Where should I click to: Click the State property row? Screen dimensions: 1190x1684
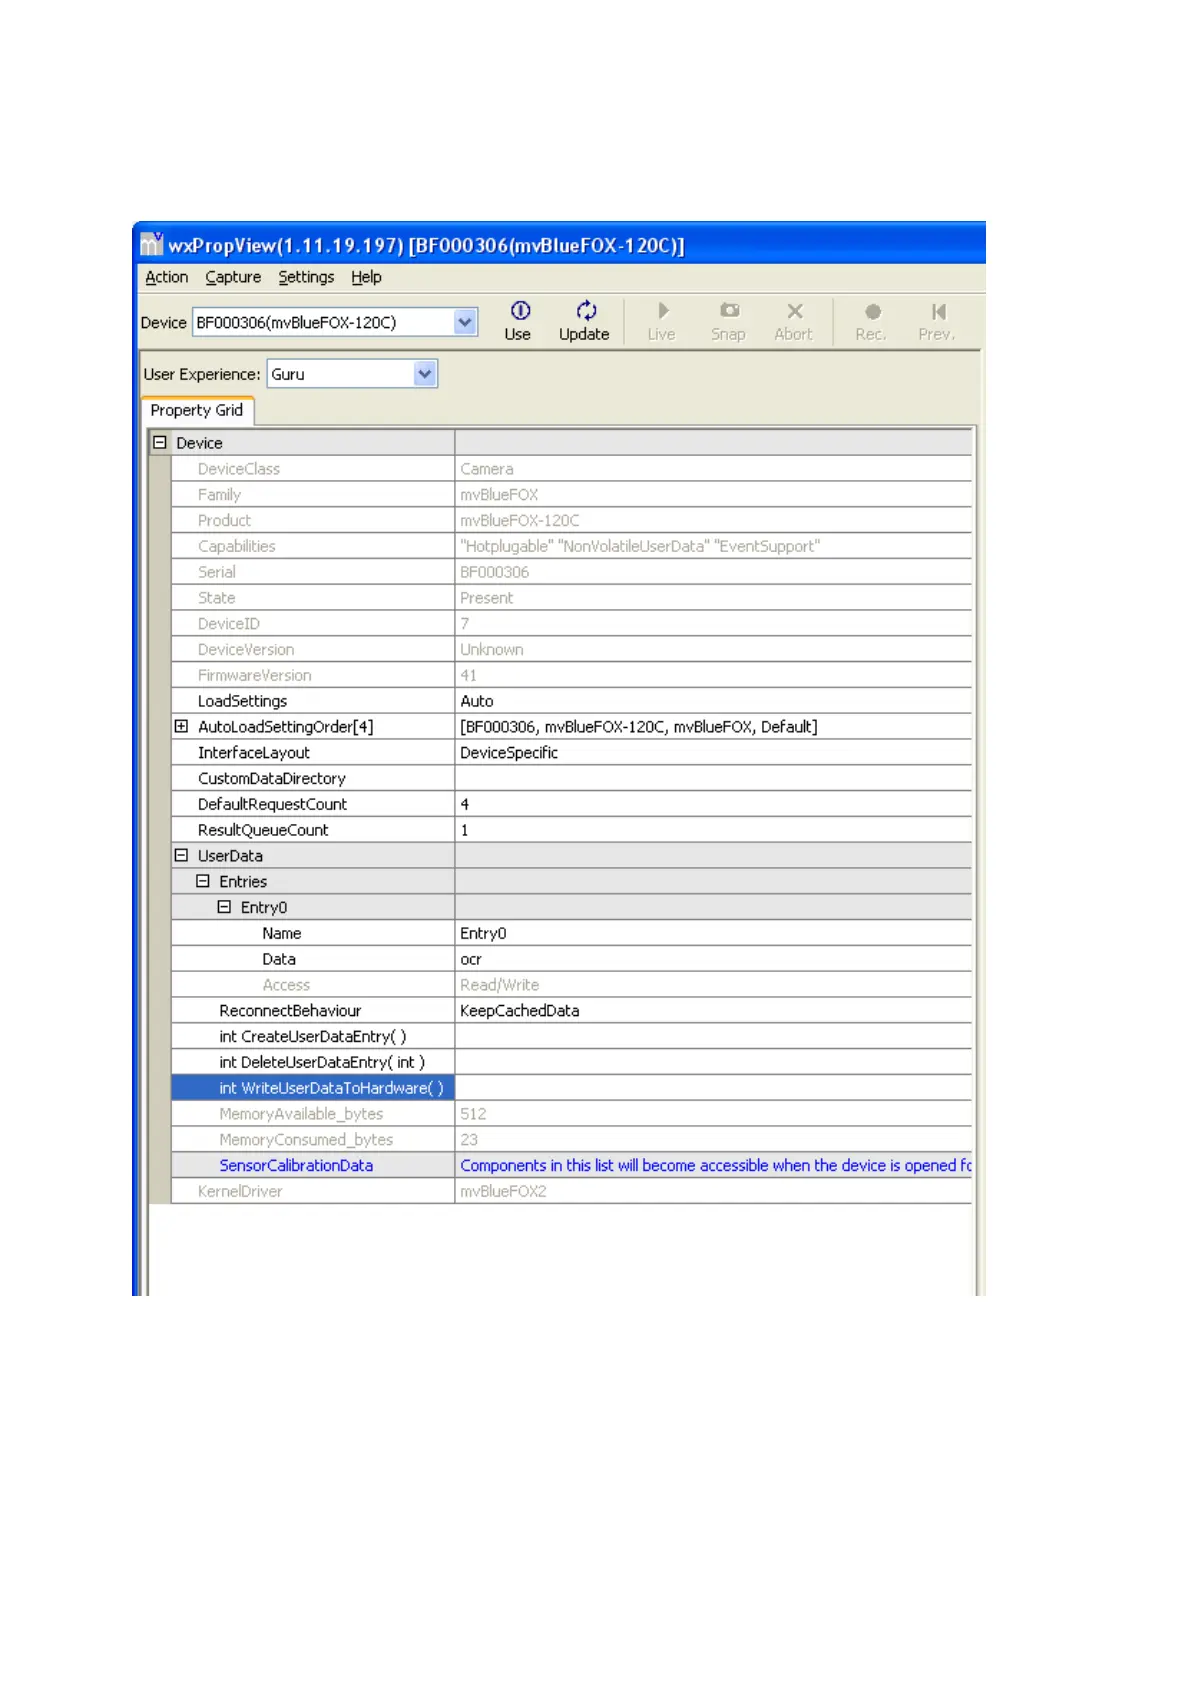click(x=571, y=598)
